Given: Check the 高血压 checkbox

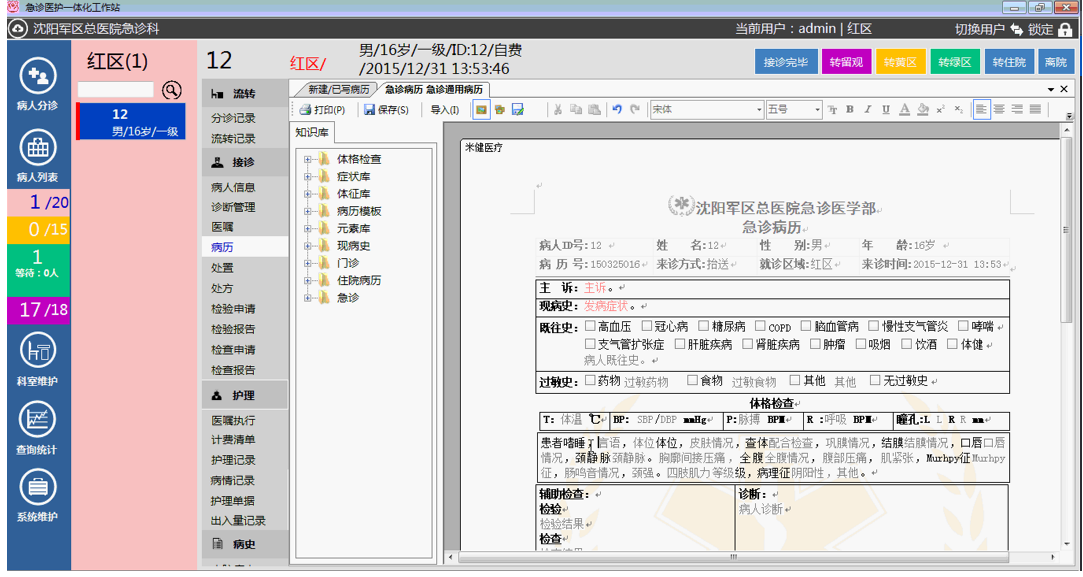Looking at the screenshot, I should point(590,325).
